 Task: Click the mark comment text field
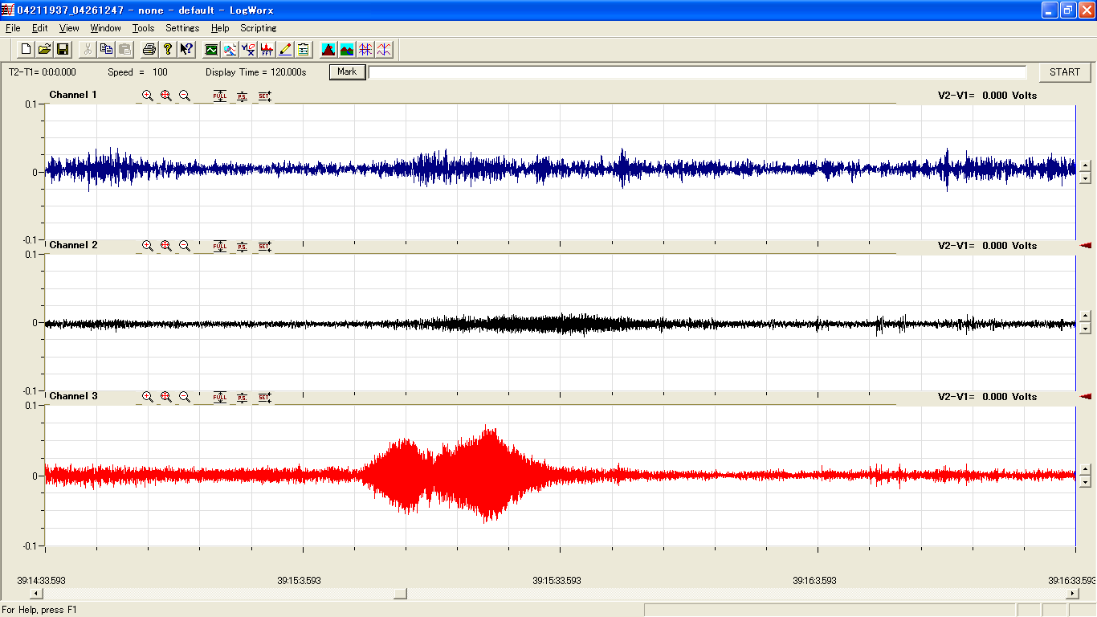click(x=697, y=72)
